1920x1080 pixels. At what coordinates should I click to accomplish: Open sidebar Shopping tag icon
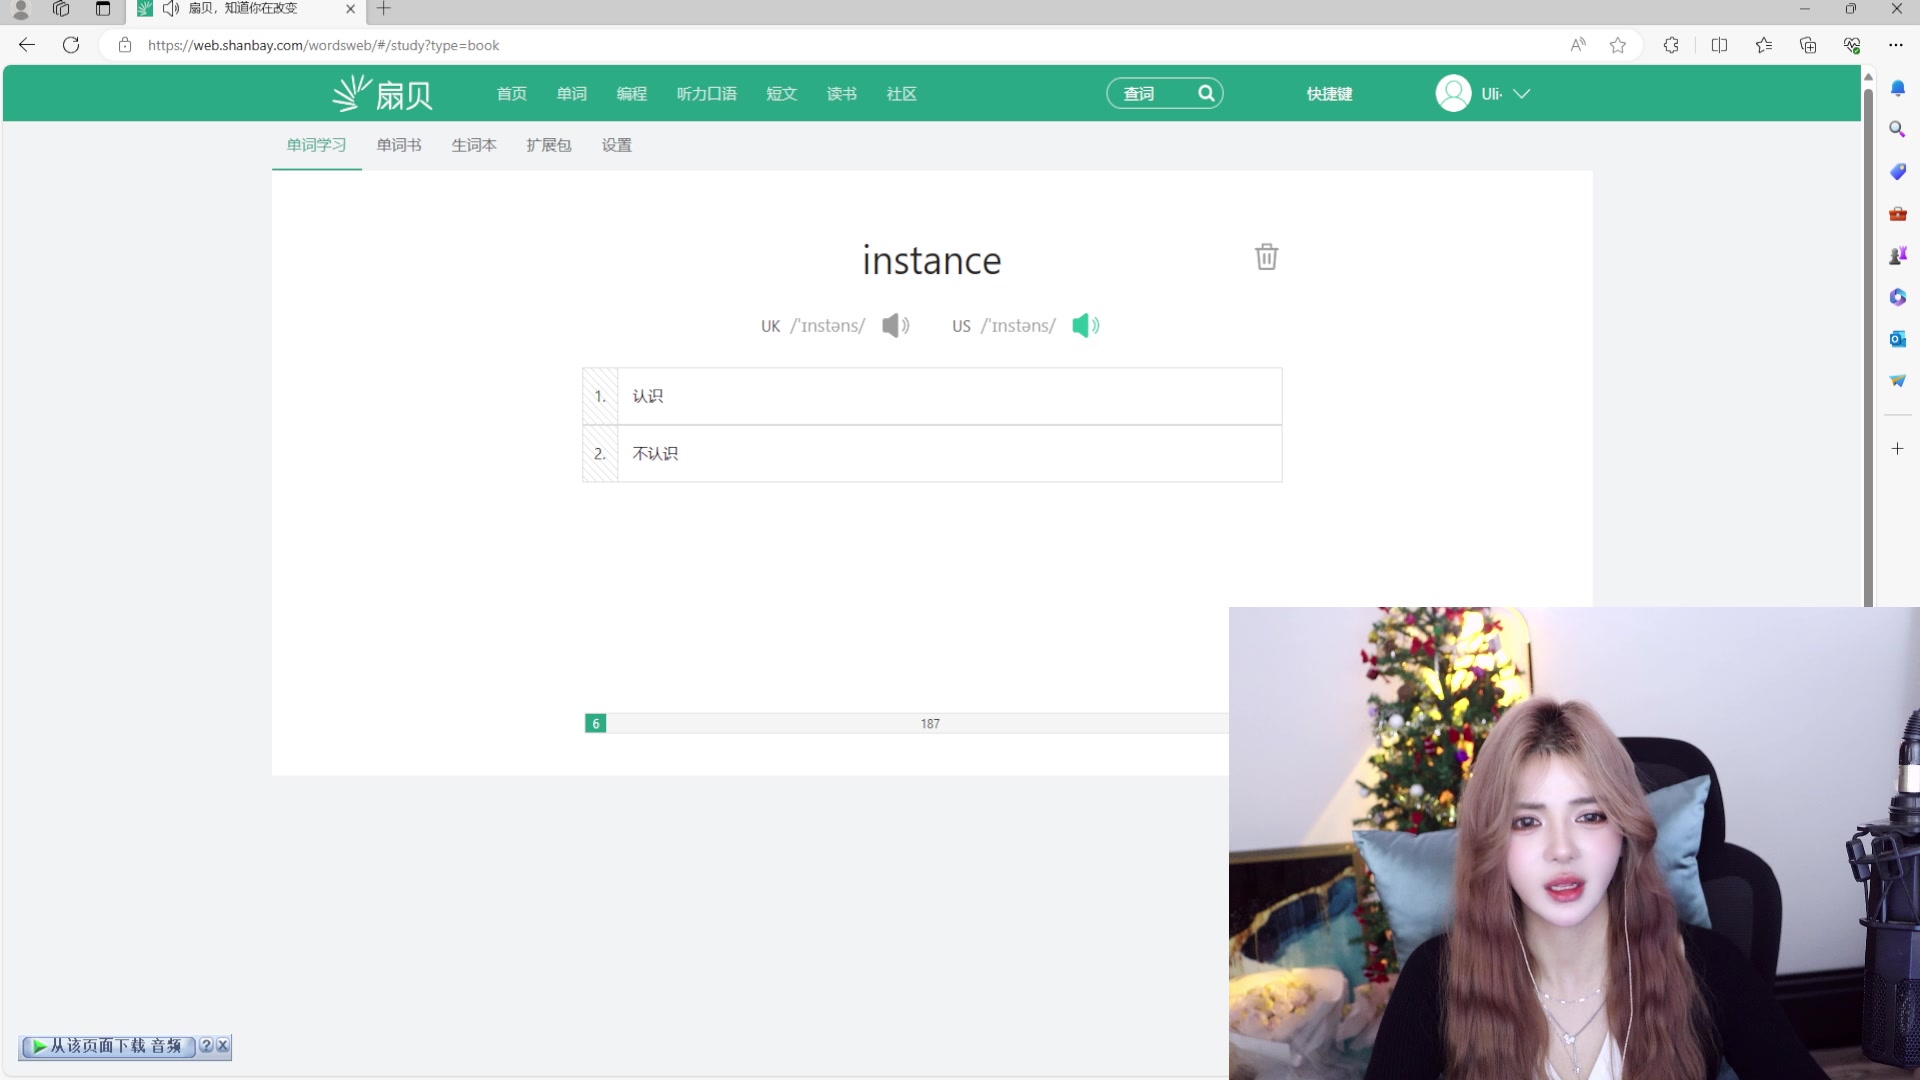click(1898, 172)
